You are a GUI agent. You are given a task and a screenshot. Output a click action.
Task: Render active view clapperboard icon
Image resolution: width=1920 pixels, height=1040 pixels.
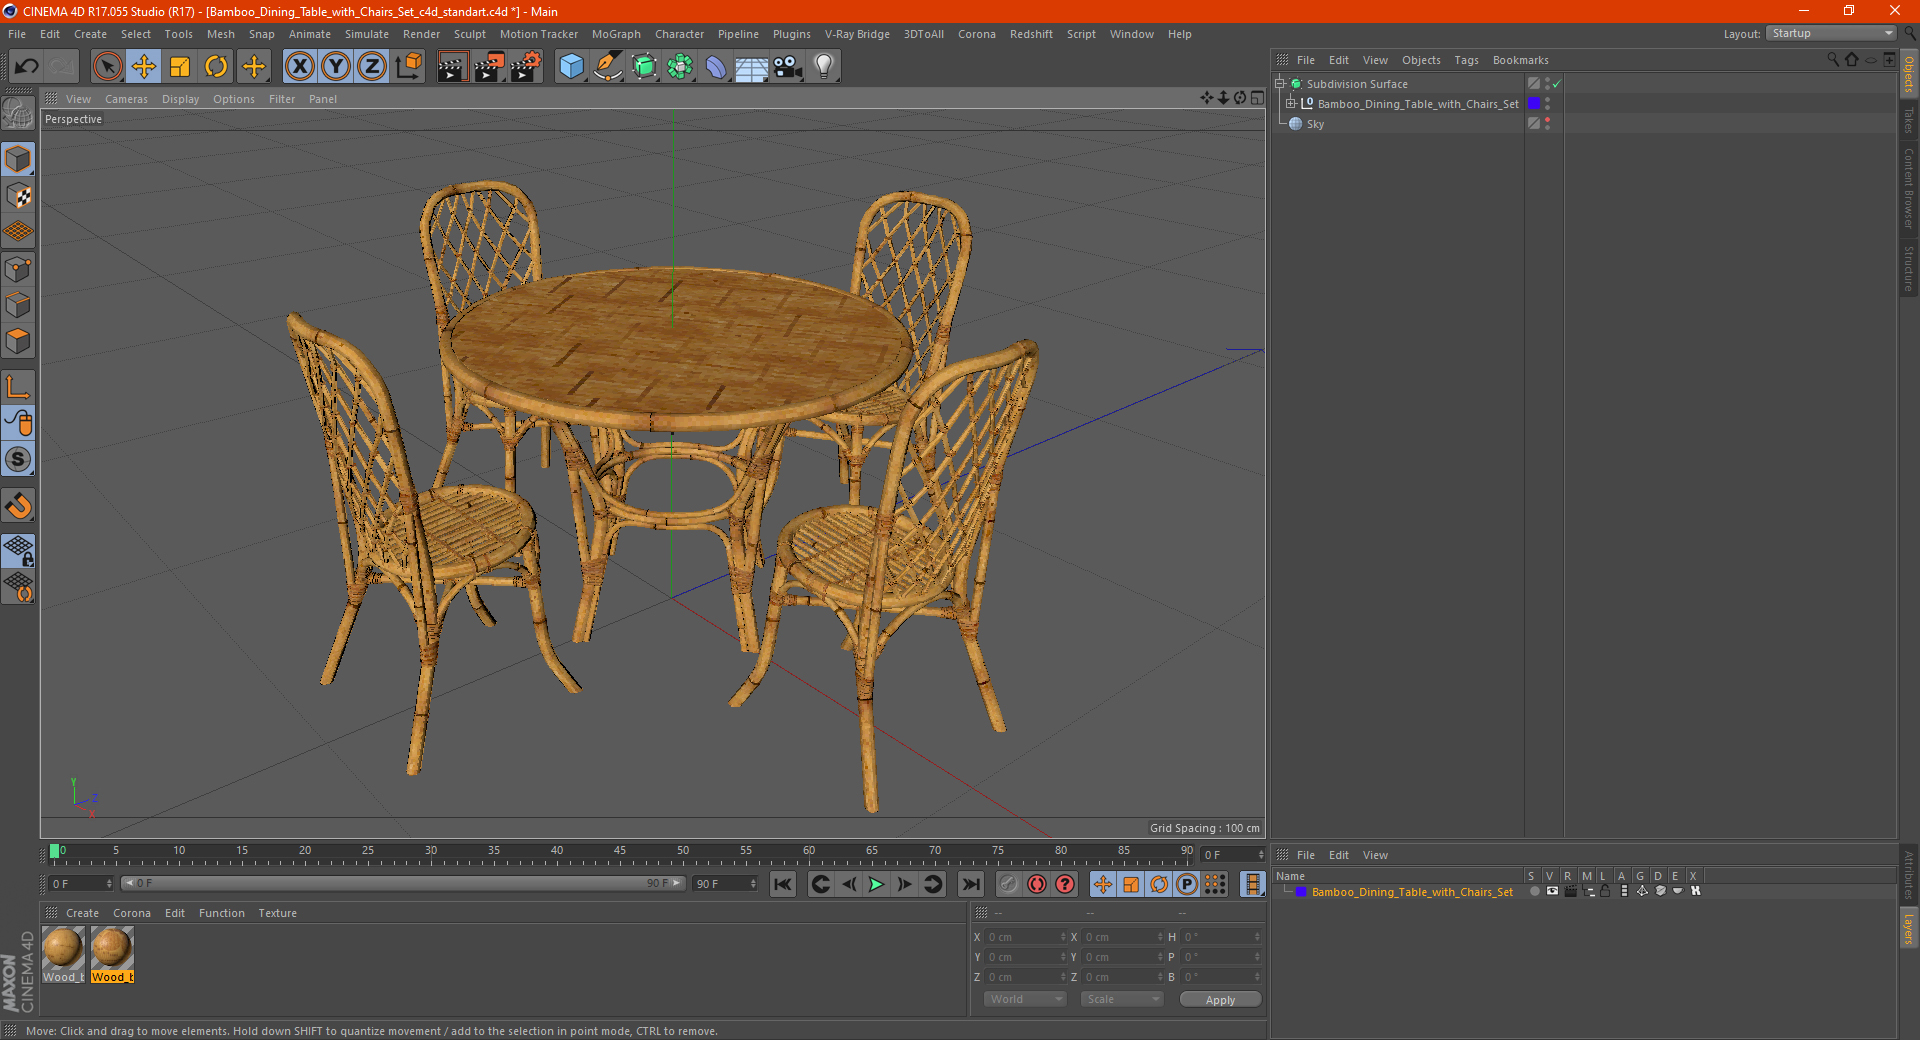pos(452,67)
